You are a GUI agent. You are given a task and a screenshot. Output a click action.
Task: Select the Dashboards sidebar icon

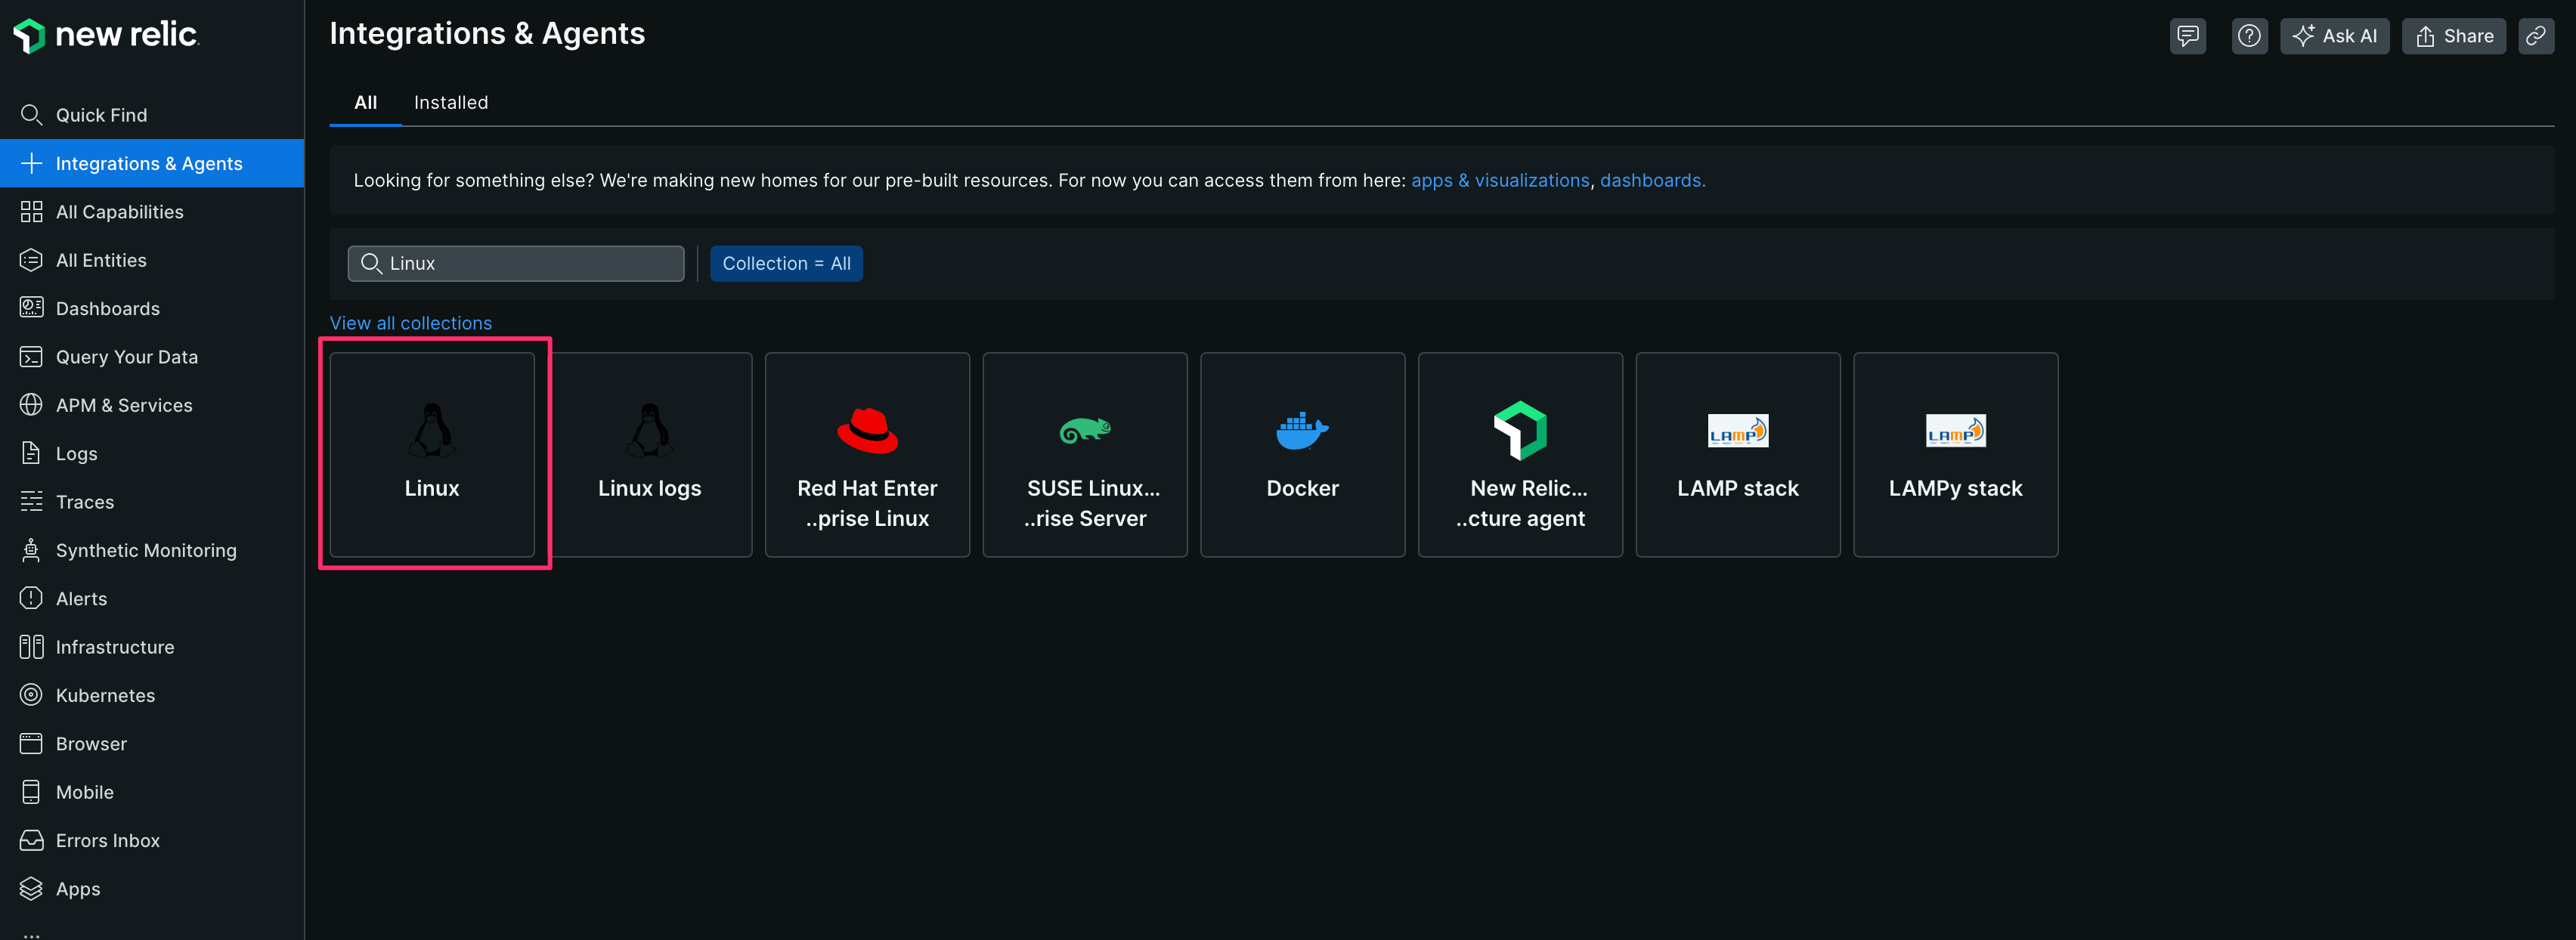tap(31, 308)
